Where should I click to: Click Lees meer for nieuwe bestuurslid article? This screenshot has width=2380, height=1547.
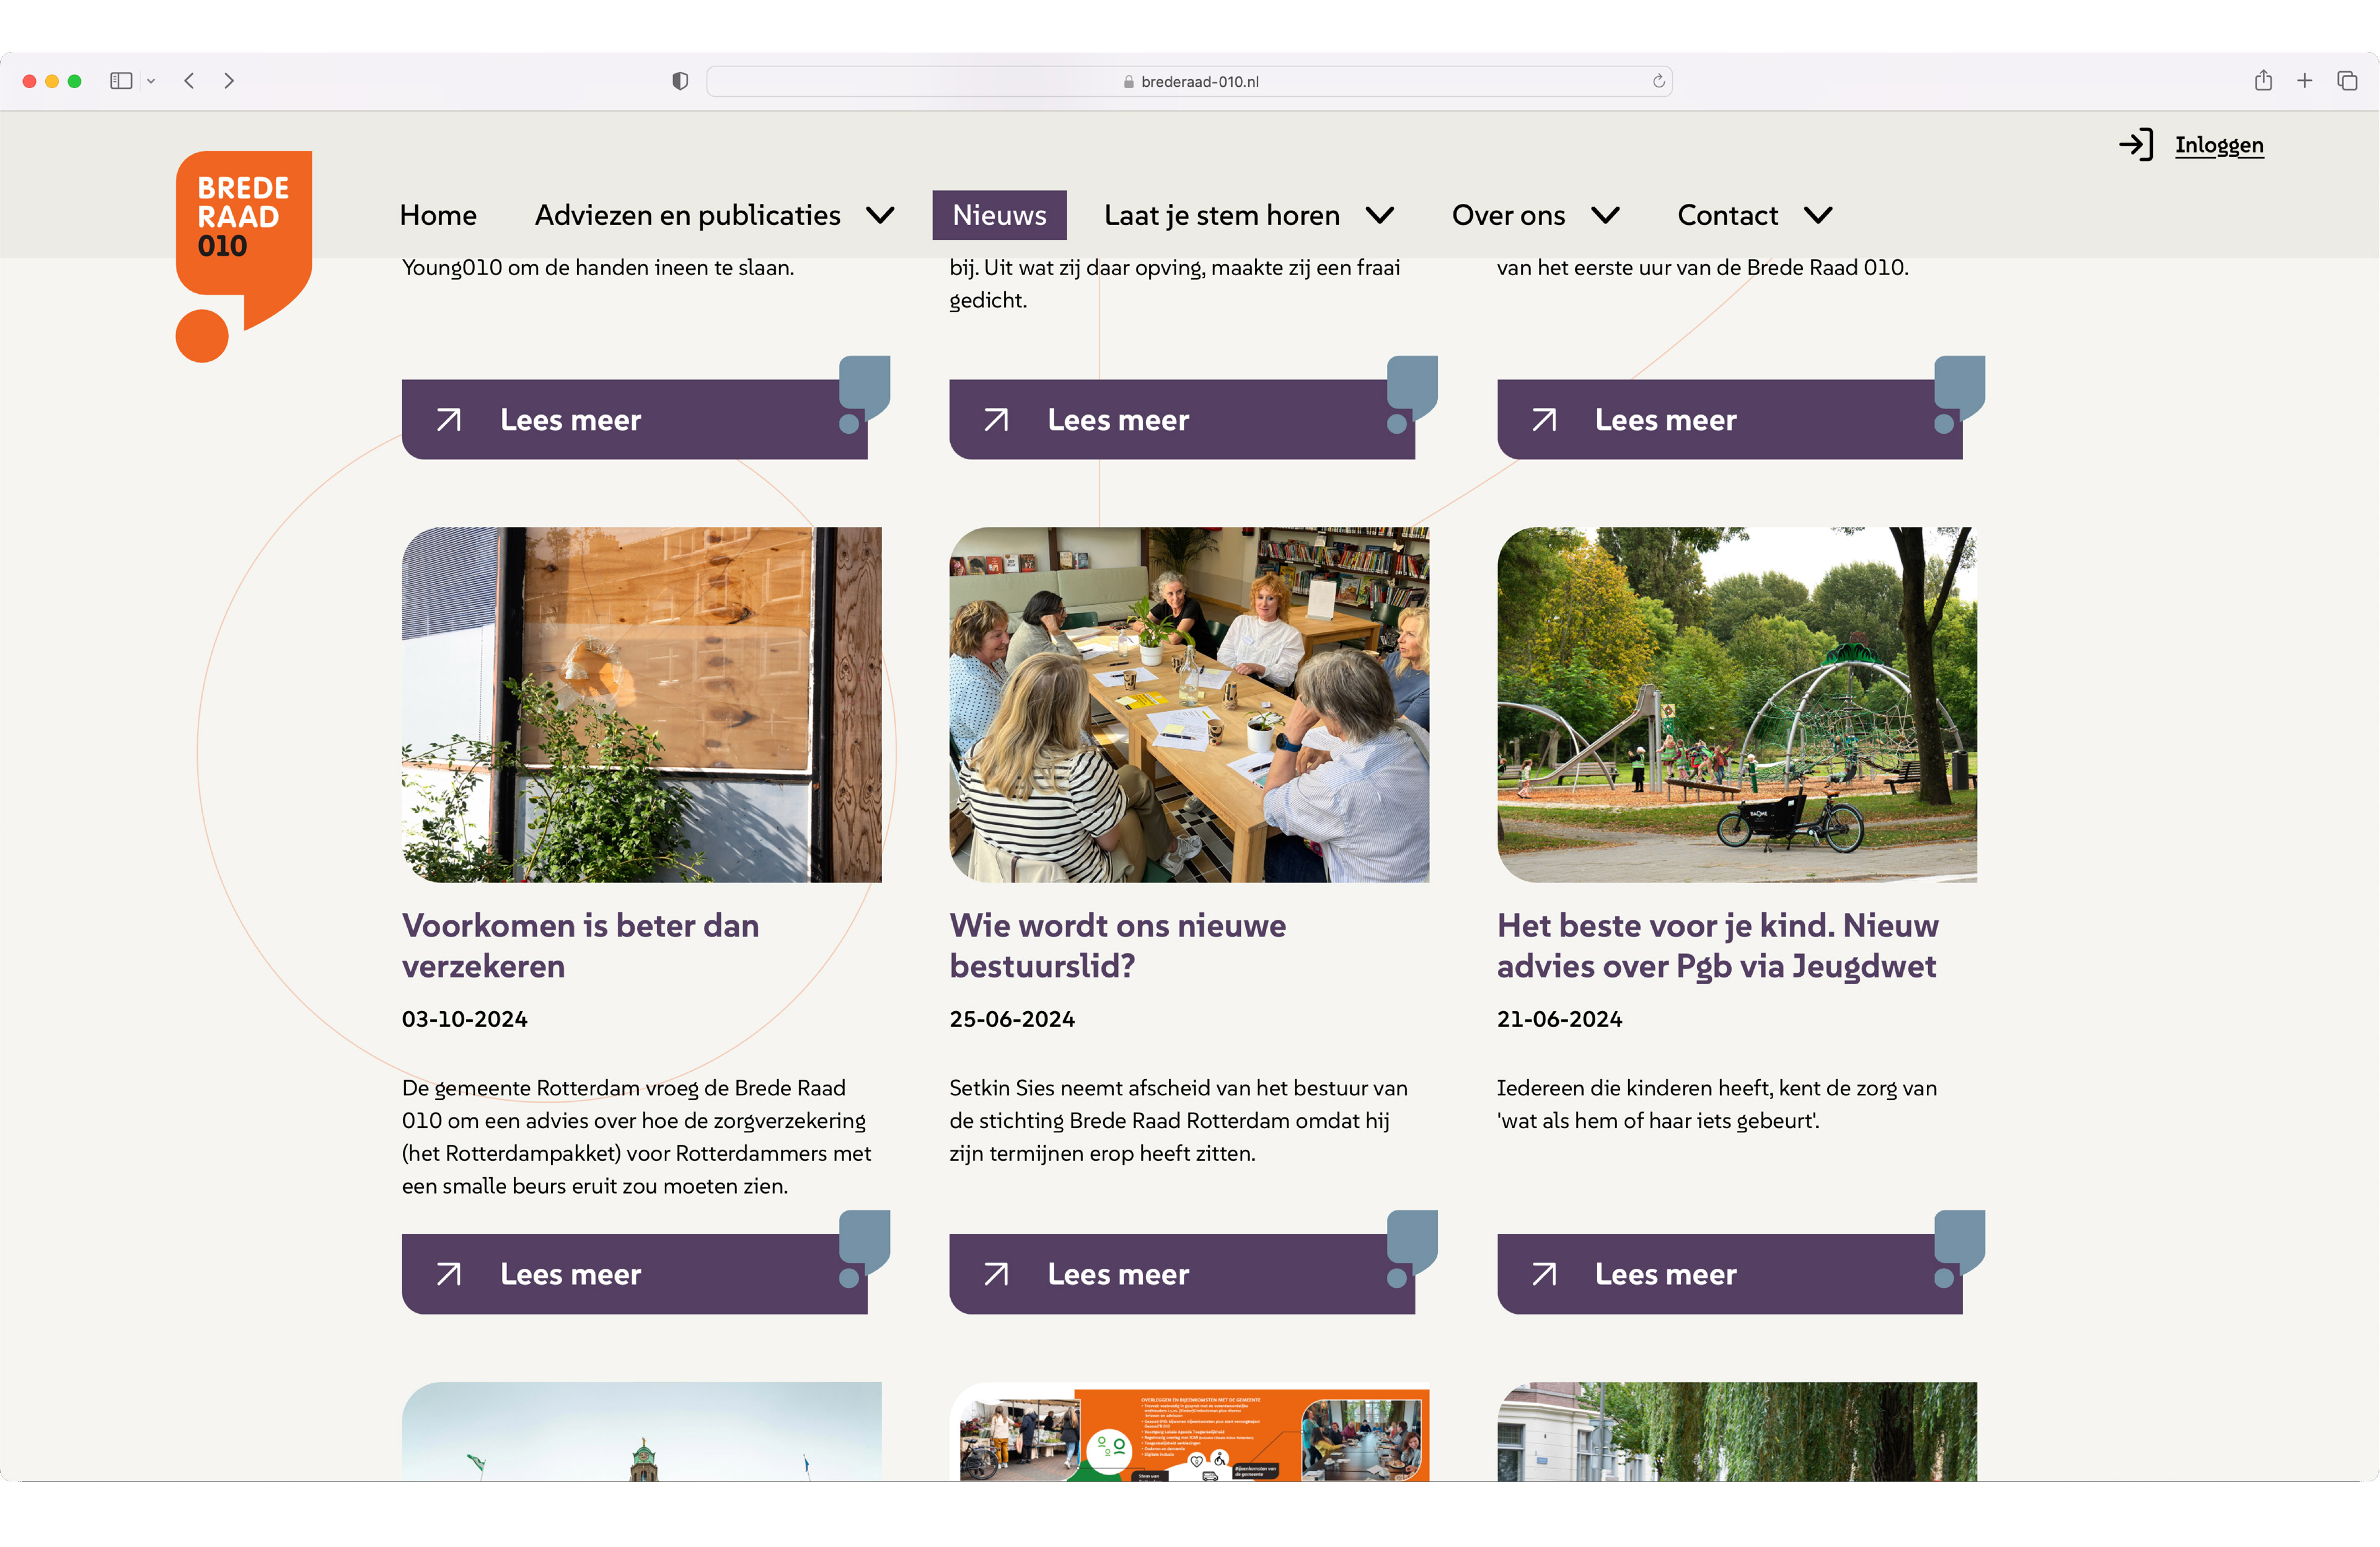click(x=1181, y=1274)
